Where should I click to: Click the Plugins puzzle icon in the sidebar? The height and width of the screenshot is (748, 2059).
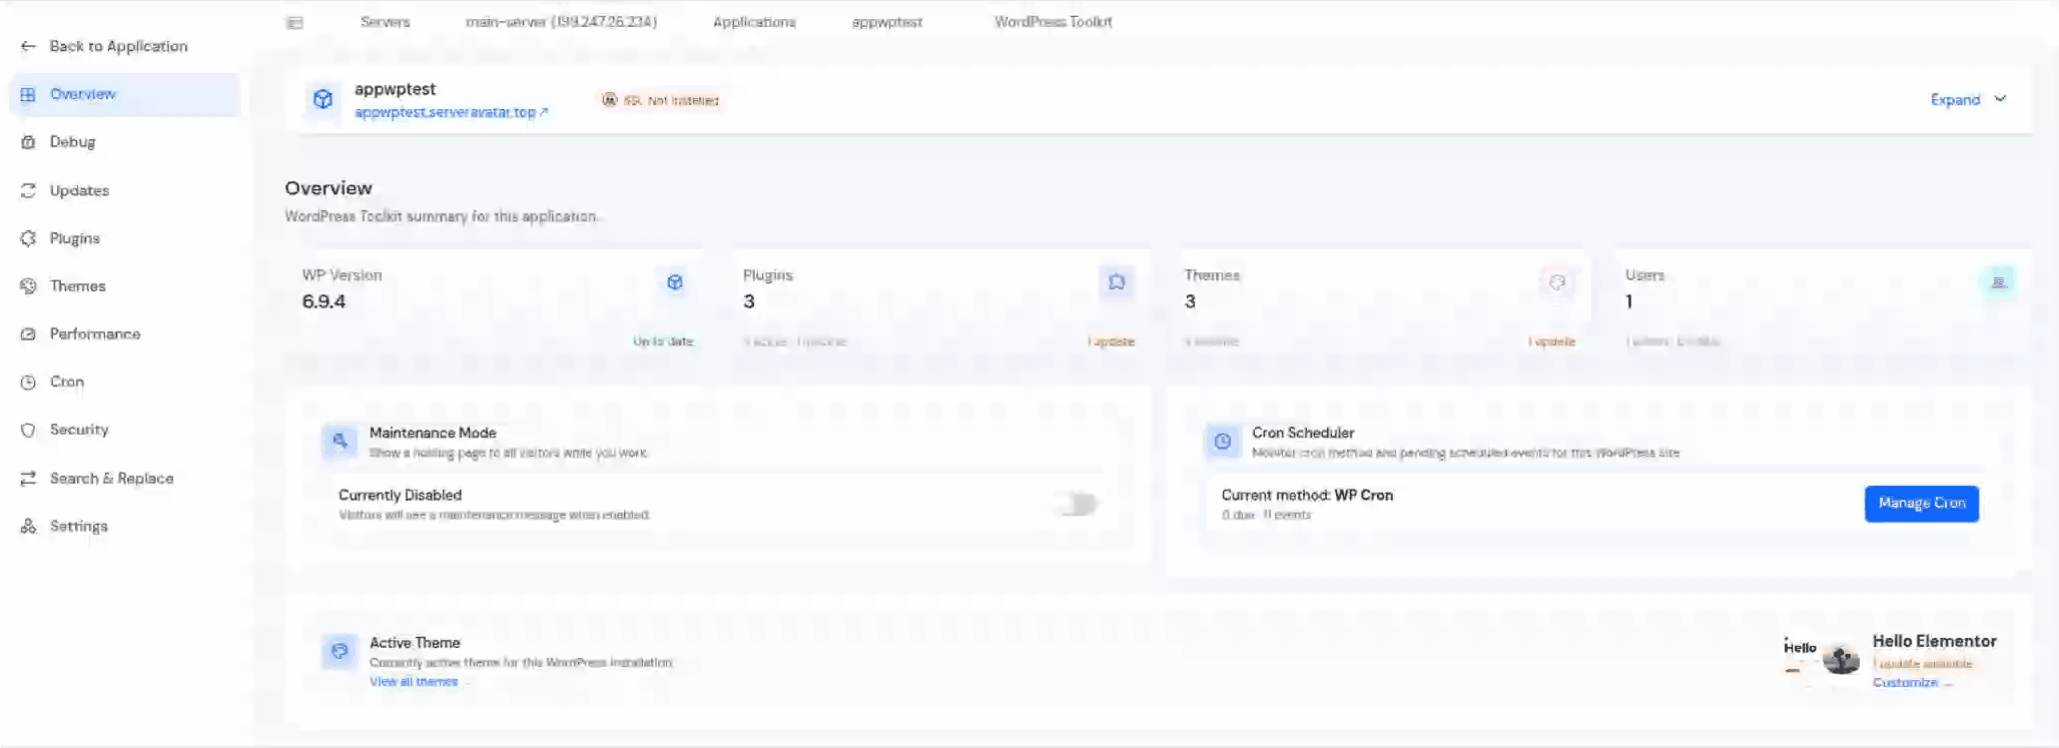tap(28, 238)
